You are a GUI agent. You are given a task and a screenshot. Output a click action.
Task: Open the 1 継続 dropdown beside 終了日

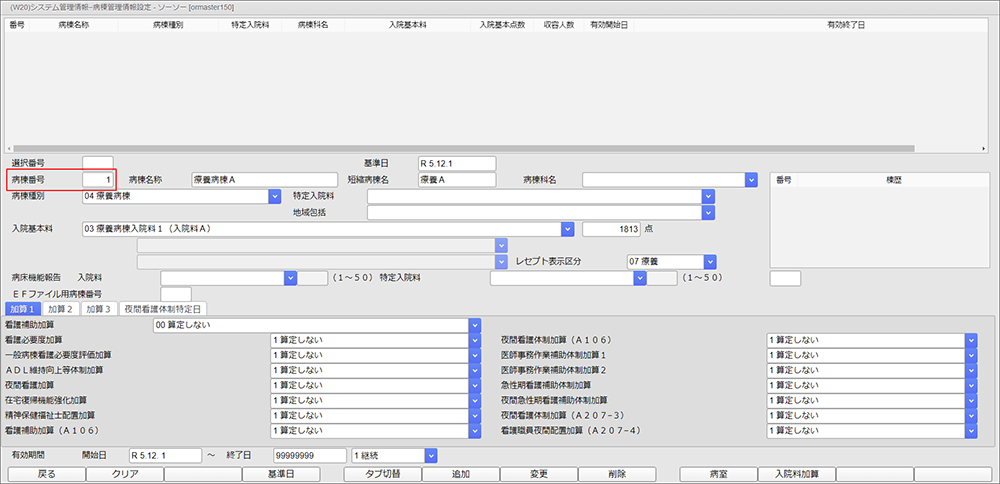tap(430, 455)
